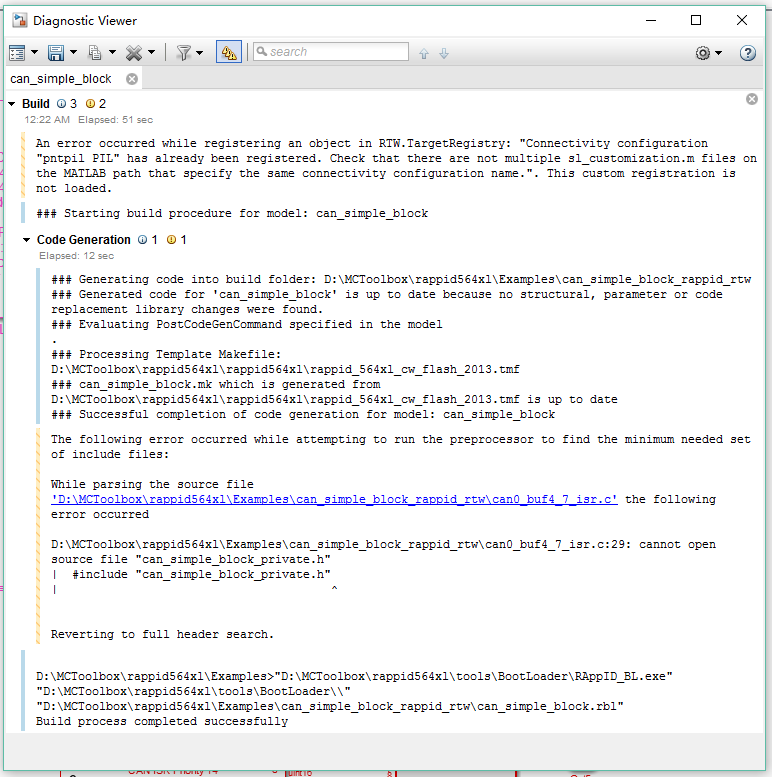Image resolution: width=772 pixels, height=777 pixels.
Task: Collapse the Code Generation section
Action: point(27,240)
